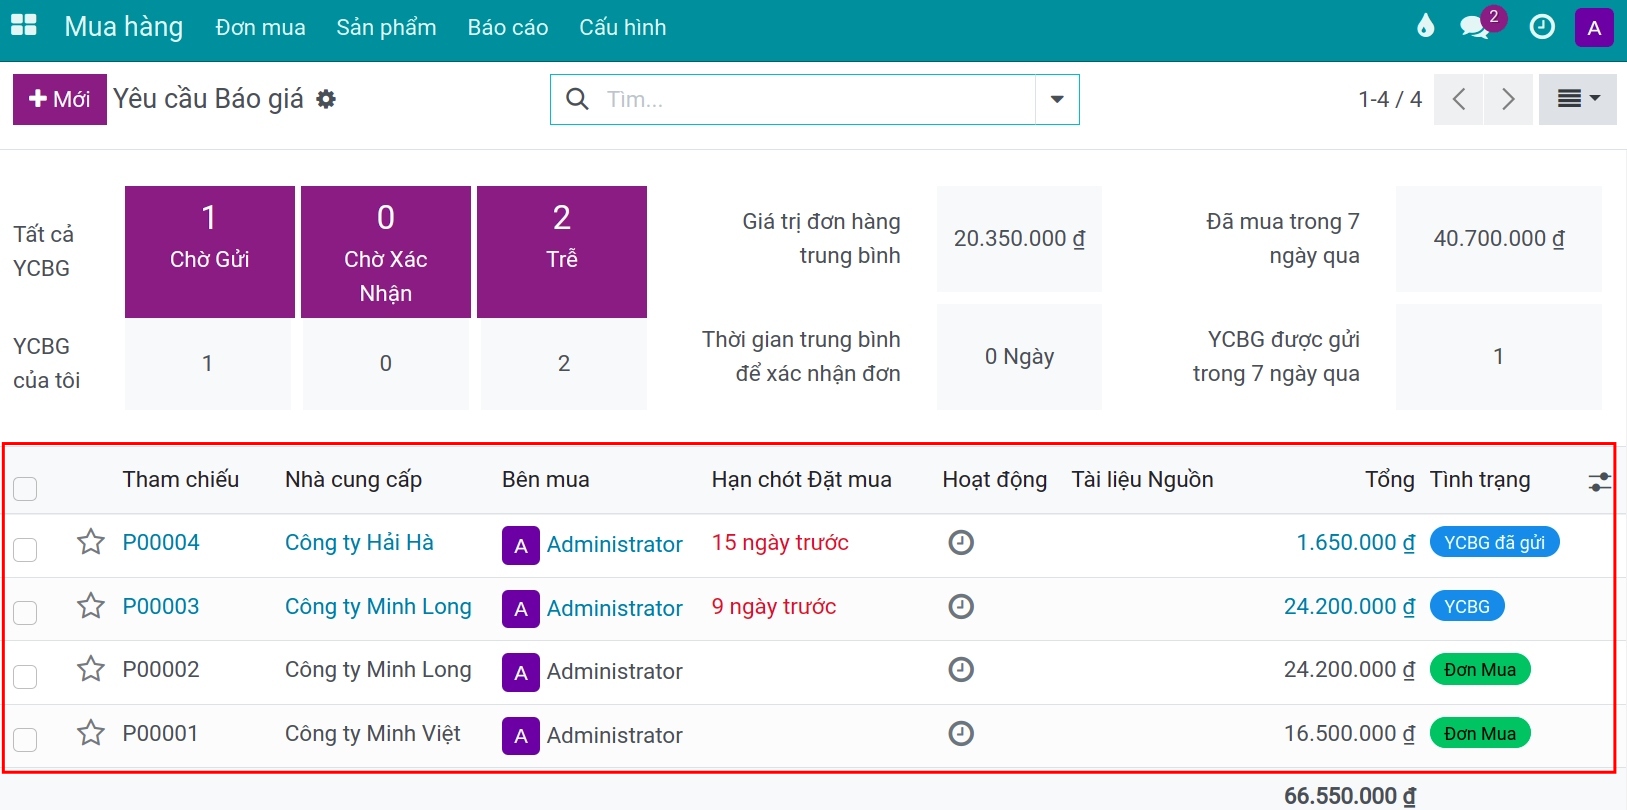
Task: Open the list view switcher dropdown
Action: (1578, 99)
